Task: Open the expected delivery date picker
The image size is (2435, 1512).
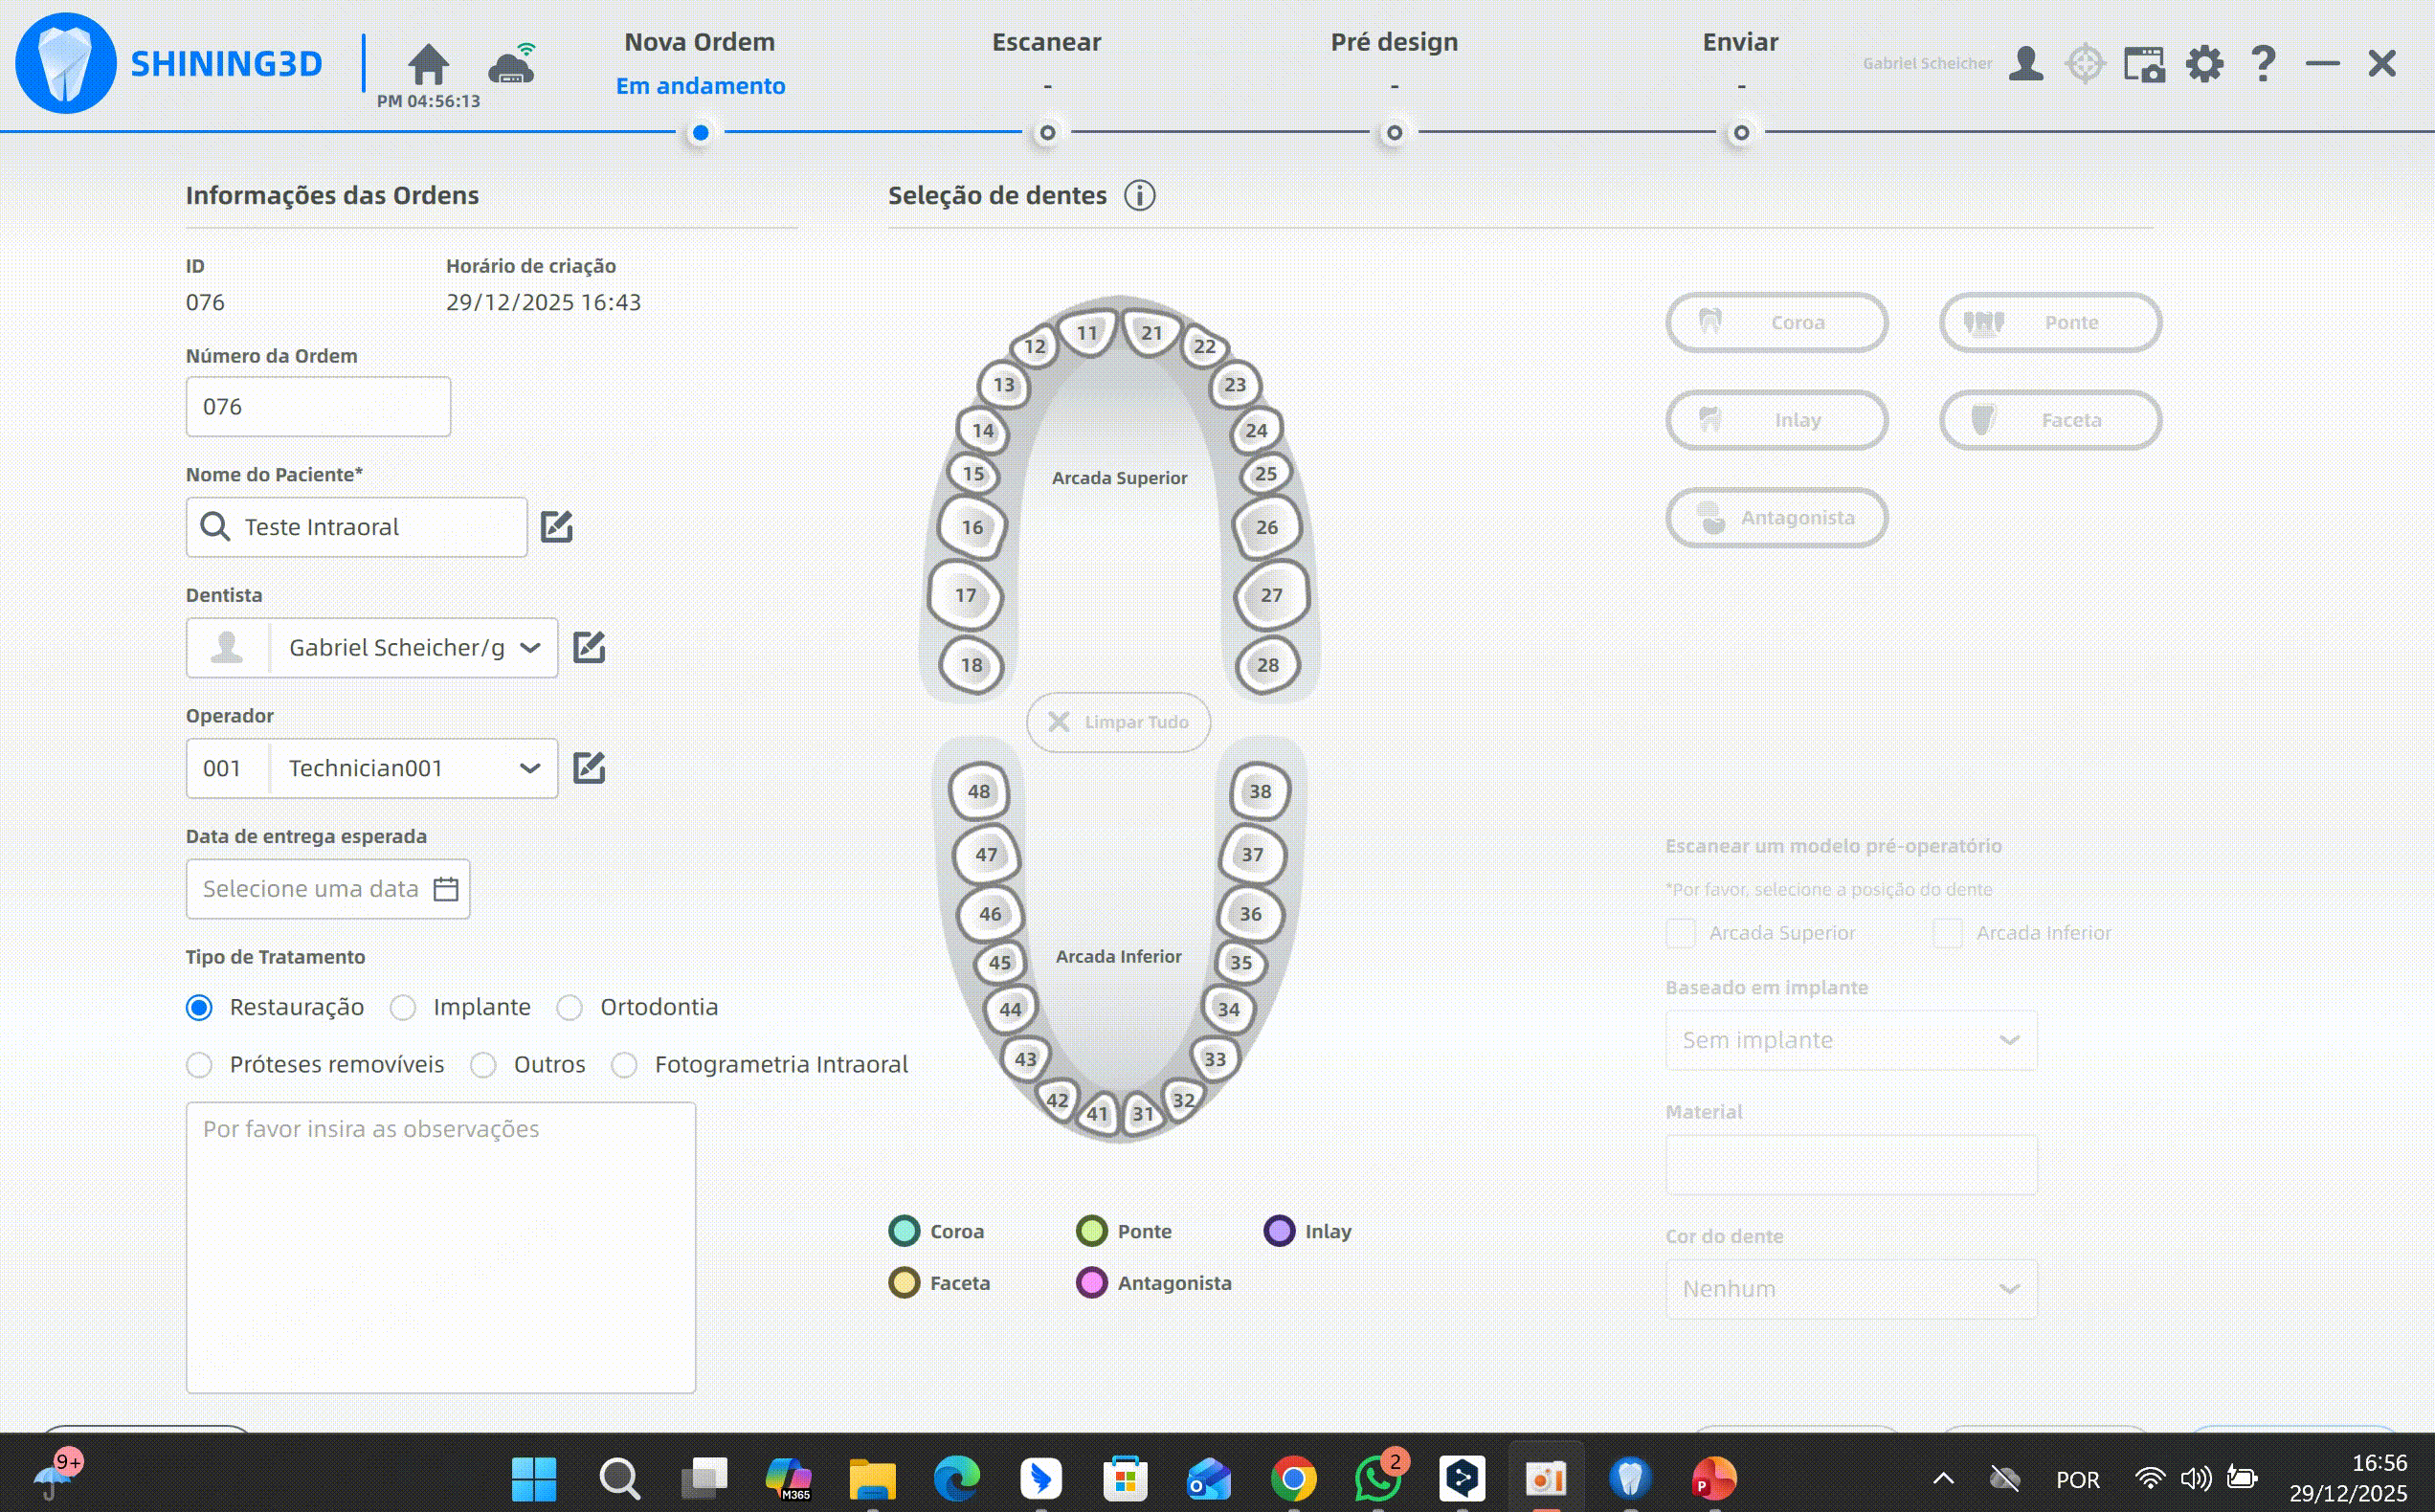Action: [x=446, y=889]
